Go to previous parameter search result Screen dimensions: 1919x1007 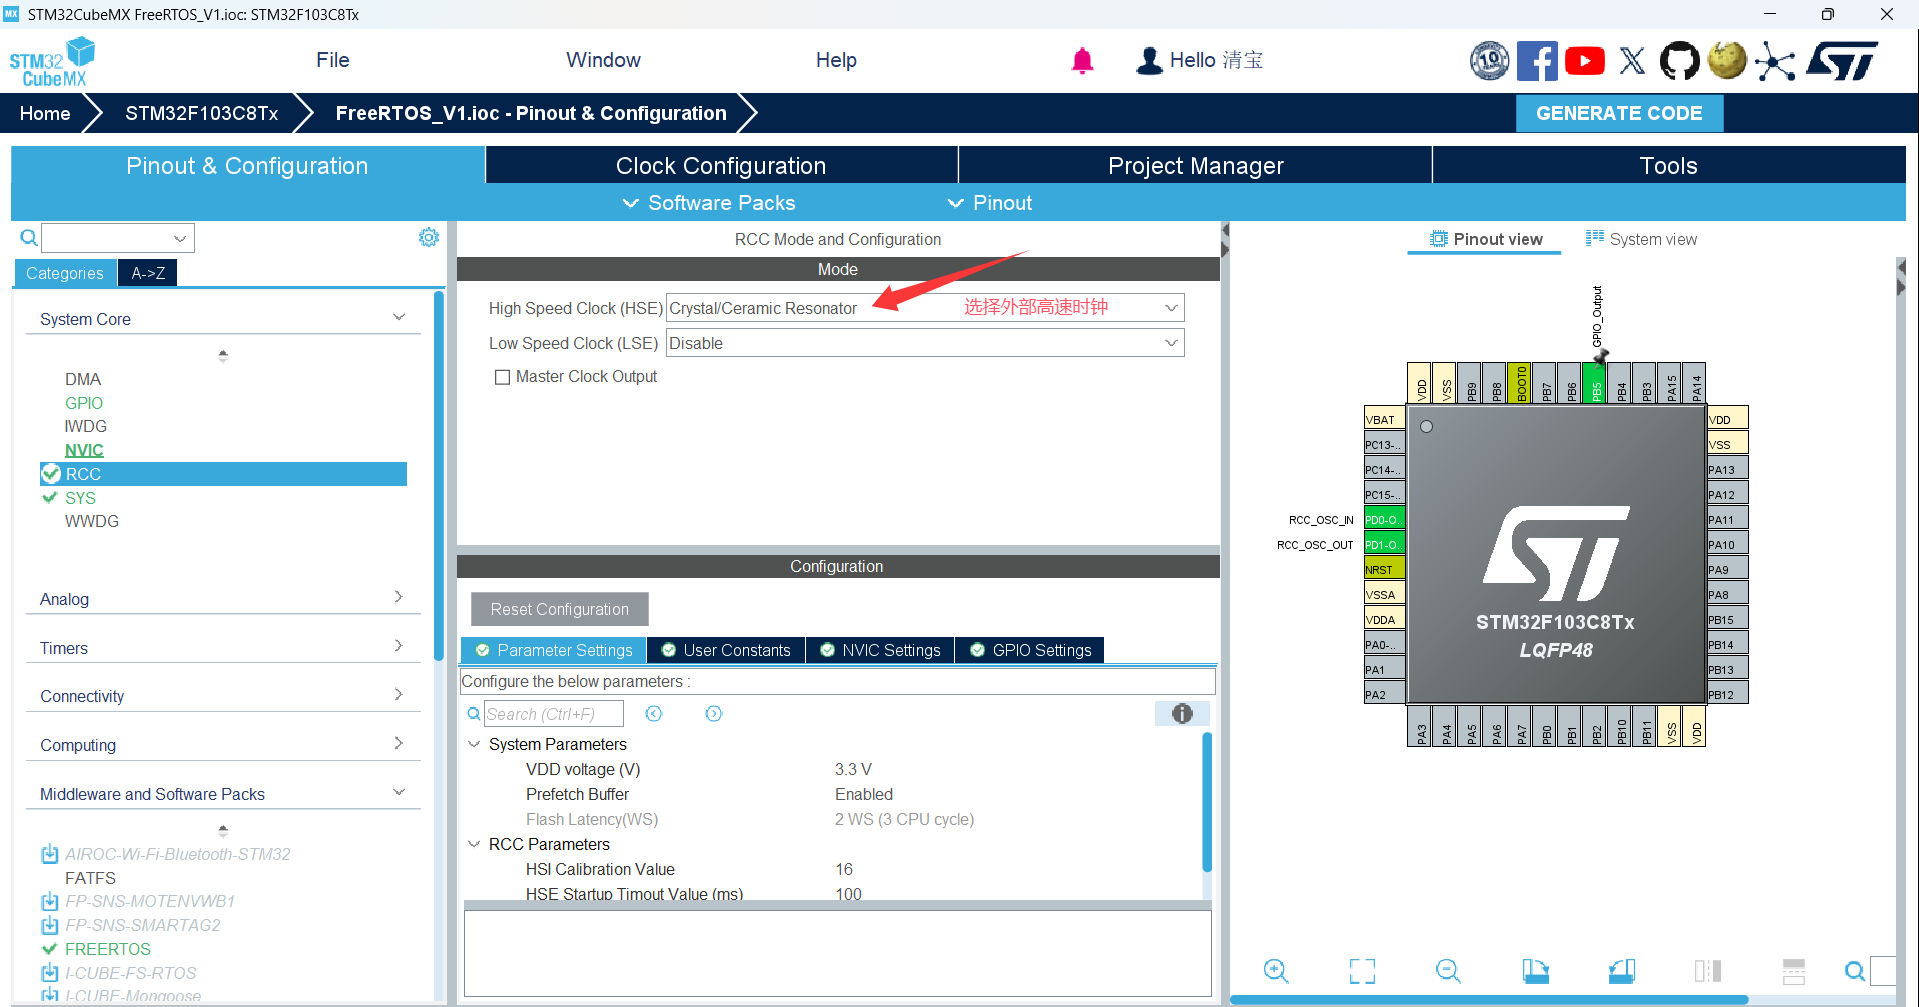click(x=654, y=713)
